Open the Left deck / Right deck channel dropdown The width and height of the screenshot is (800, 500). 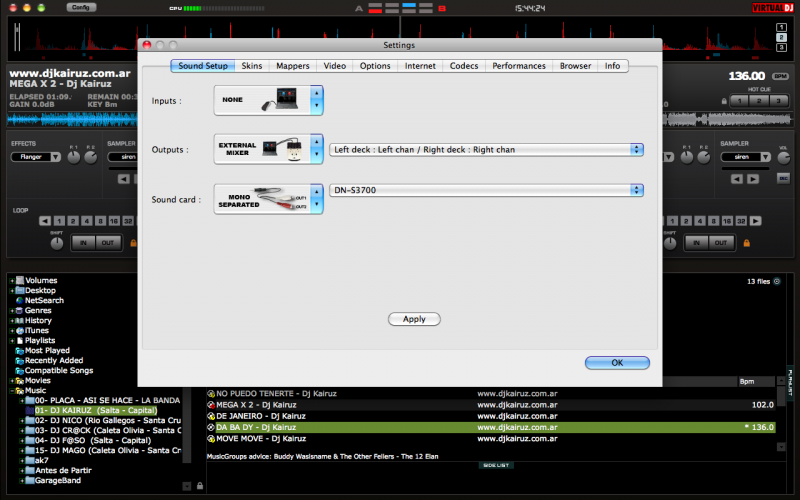coord(486,149)
